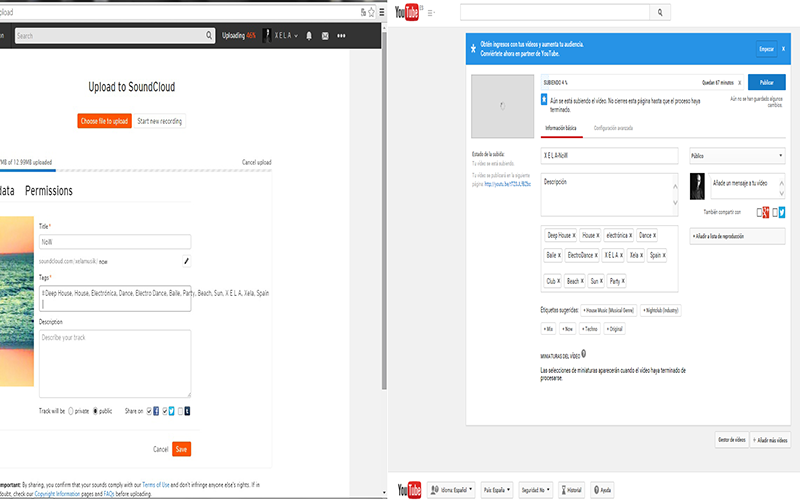Switch to SoundCloud Permissions tab
Image resolution: width=800 pixels, height=500 pixels.
[x=49, y=191]
